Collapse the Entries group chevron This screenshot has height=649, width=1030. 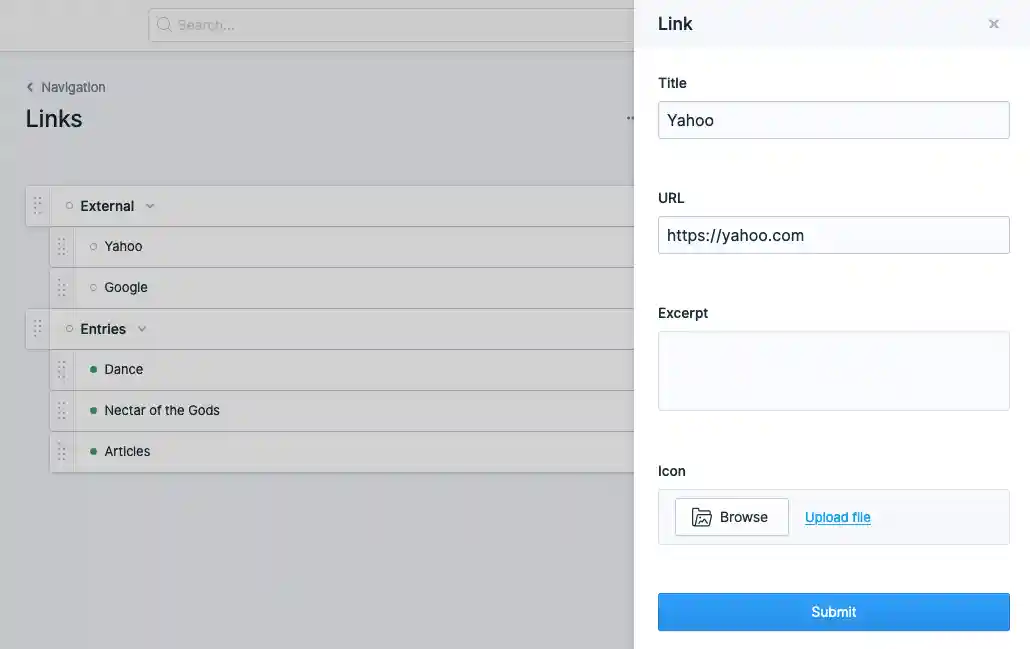(141, 328)
